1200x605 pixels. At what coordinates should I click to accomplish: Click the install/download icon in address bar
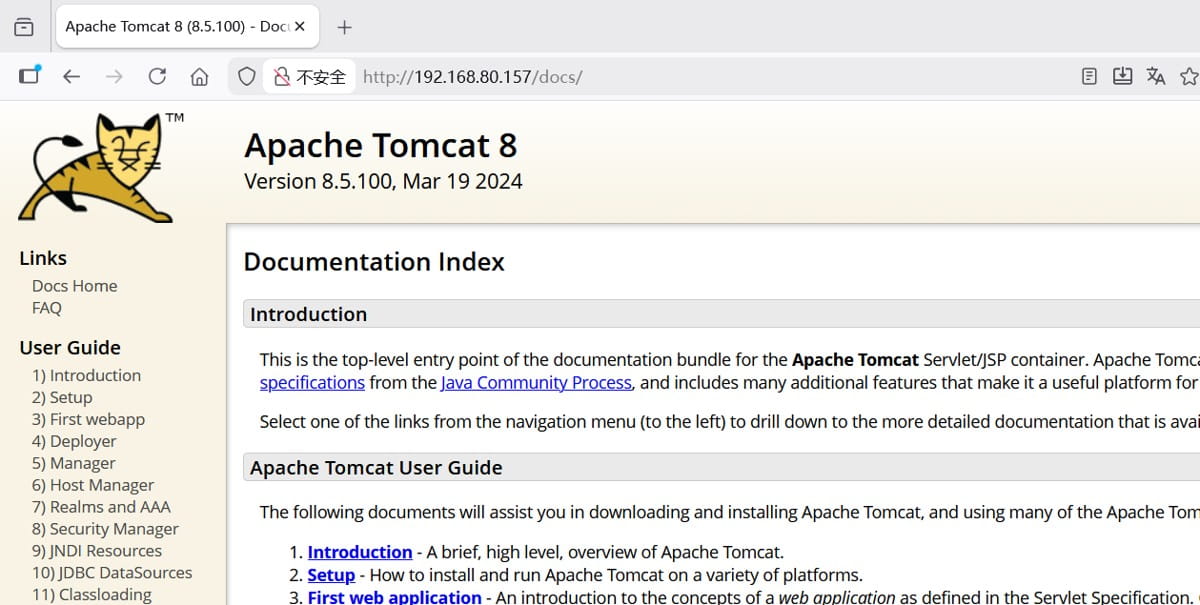(x=1122, y=76)
